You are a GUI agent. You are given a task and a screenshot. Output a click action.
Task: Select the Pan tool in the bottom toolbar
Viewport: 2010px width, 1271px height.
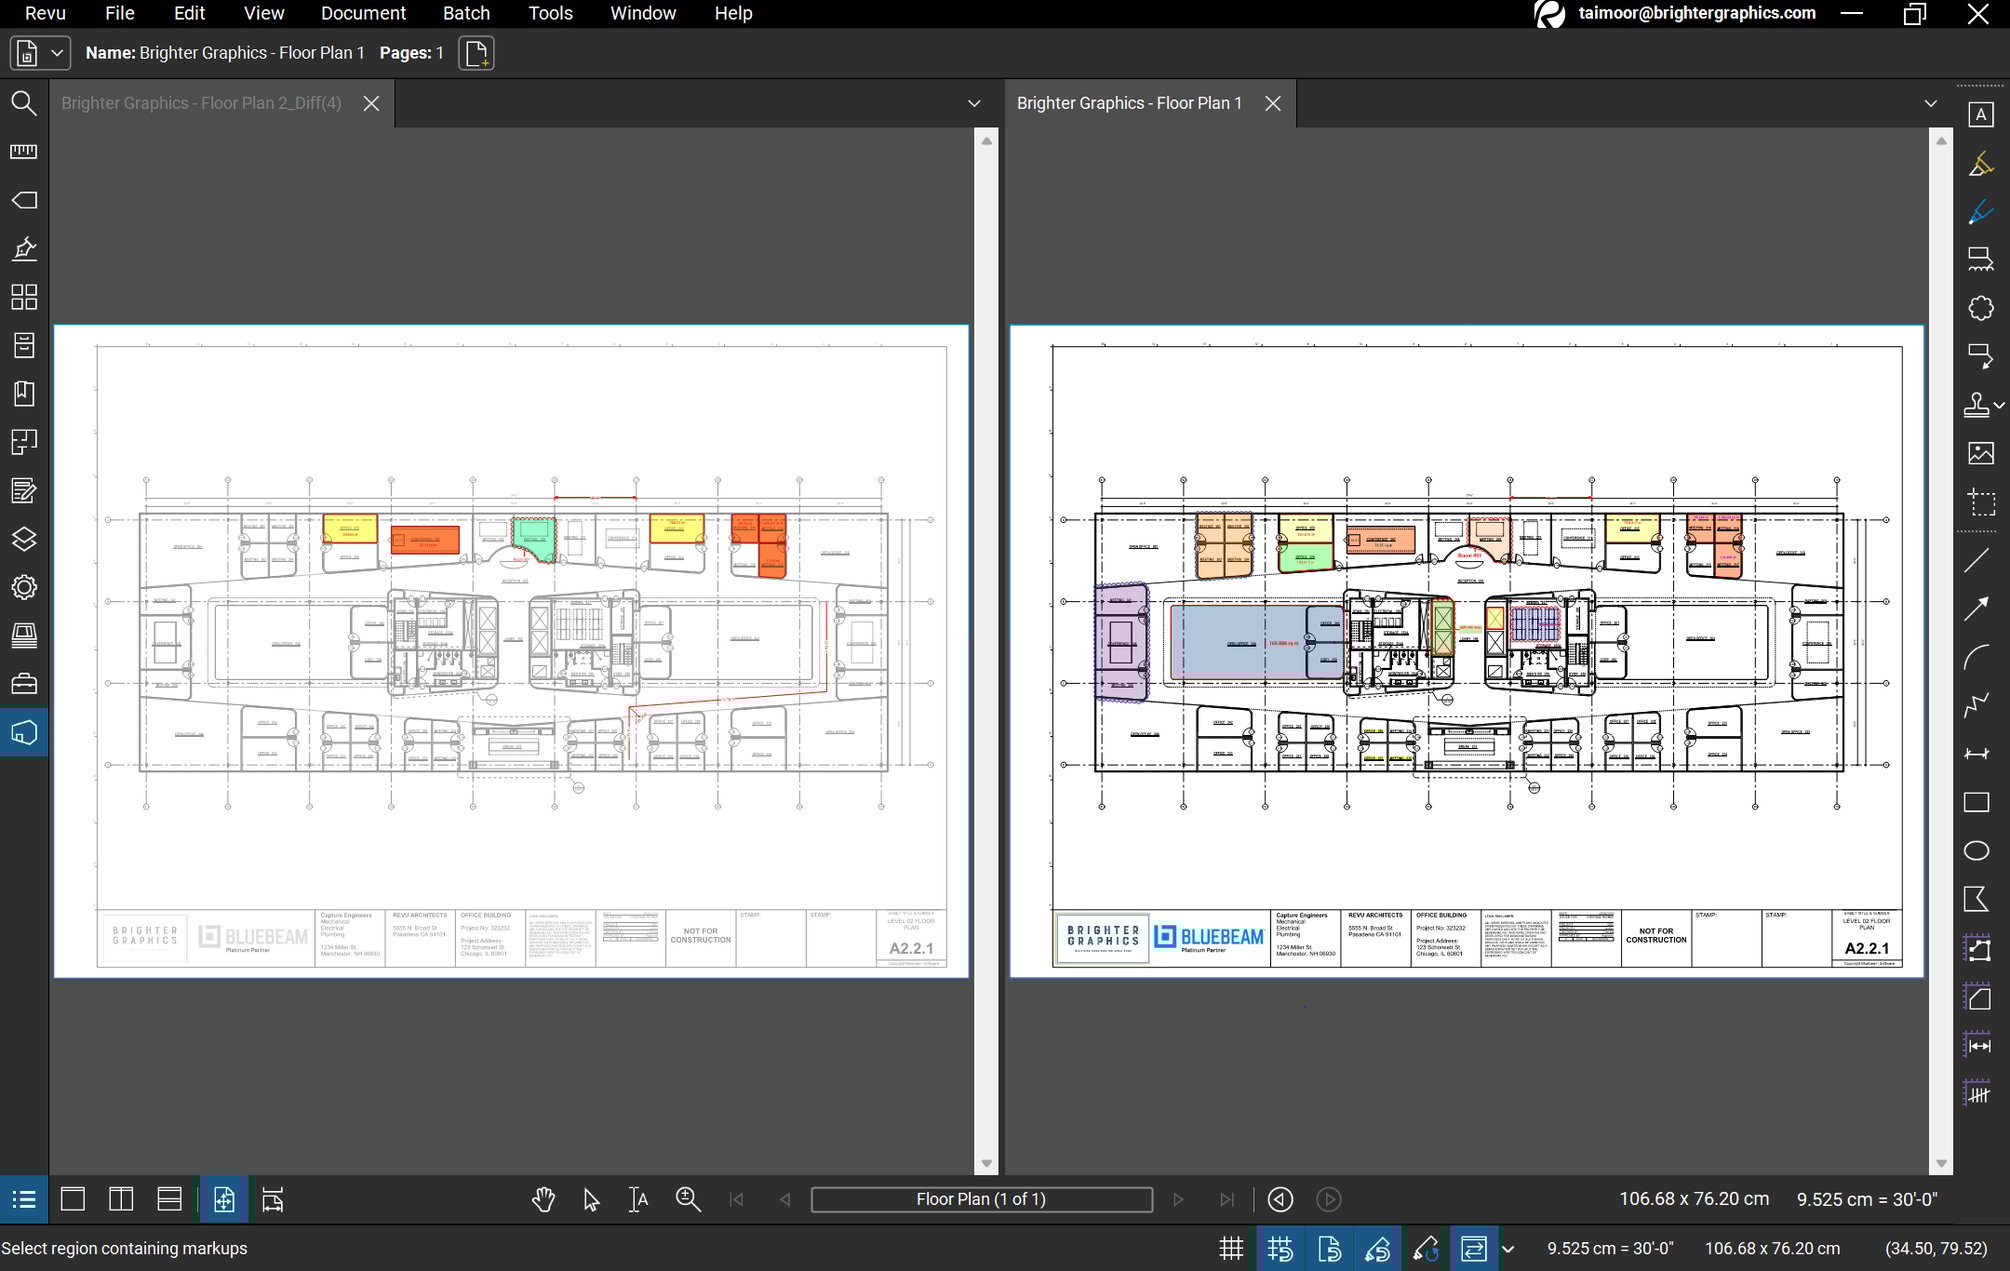544,1199
